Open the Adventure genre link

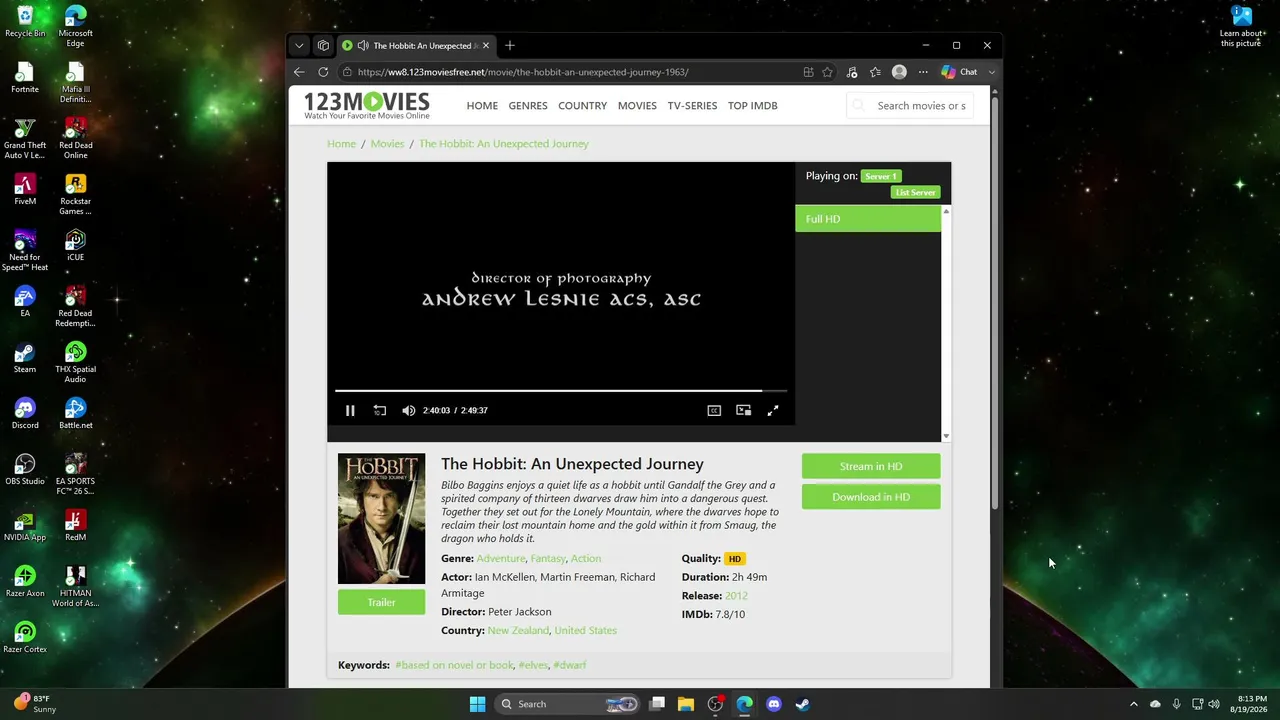pos(500,559)
